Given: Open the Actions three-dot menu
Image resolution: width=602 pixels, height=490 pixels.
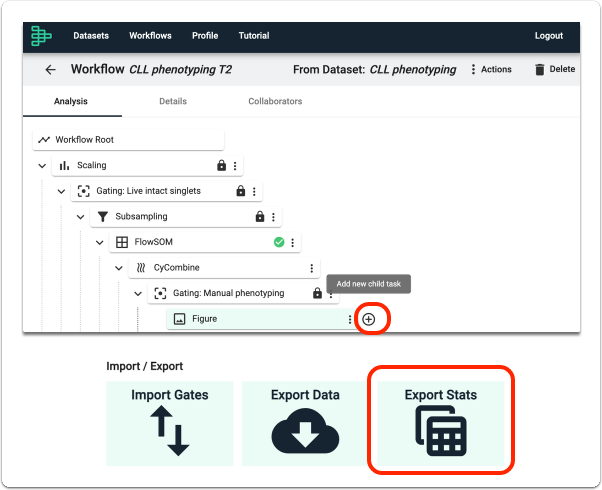Looking at the screenshot, I should coord(473,69).
